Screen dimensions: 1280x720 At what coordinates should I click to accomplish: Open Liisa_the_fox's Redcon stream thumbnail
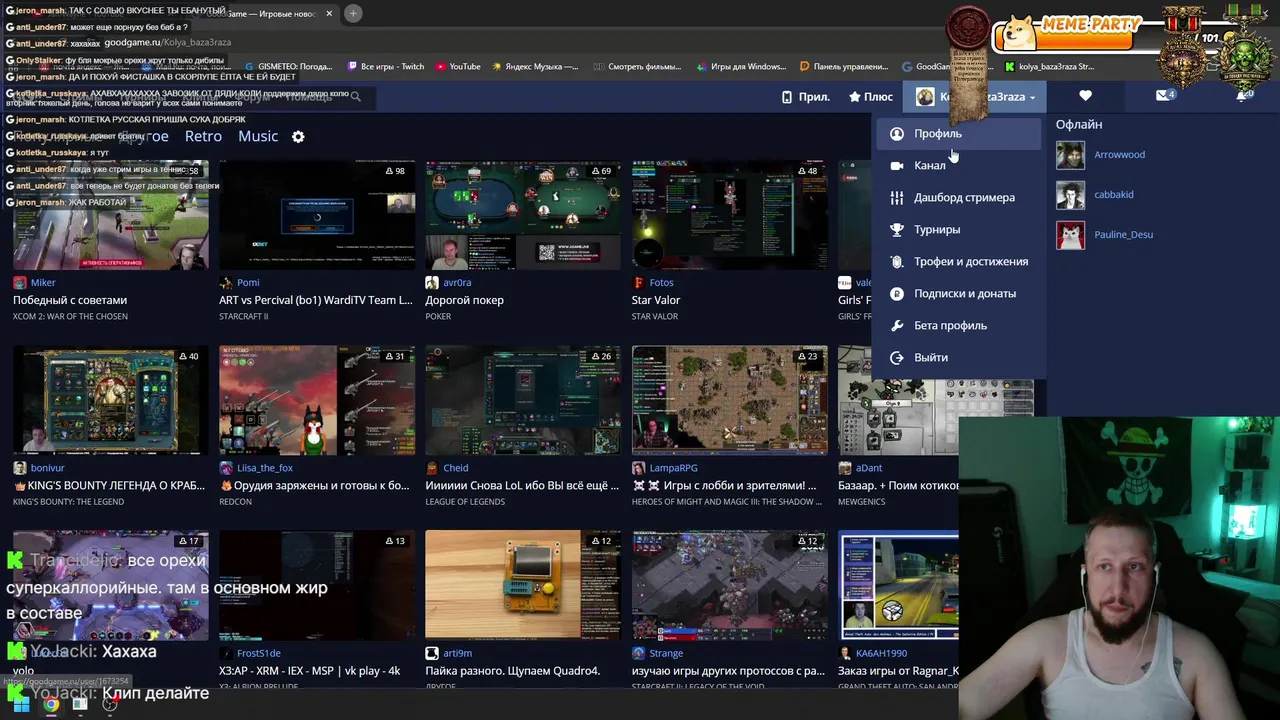point(316,400)
